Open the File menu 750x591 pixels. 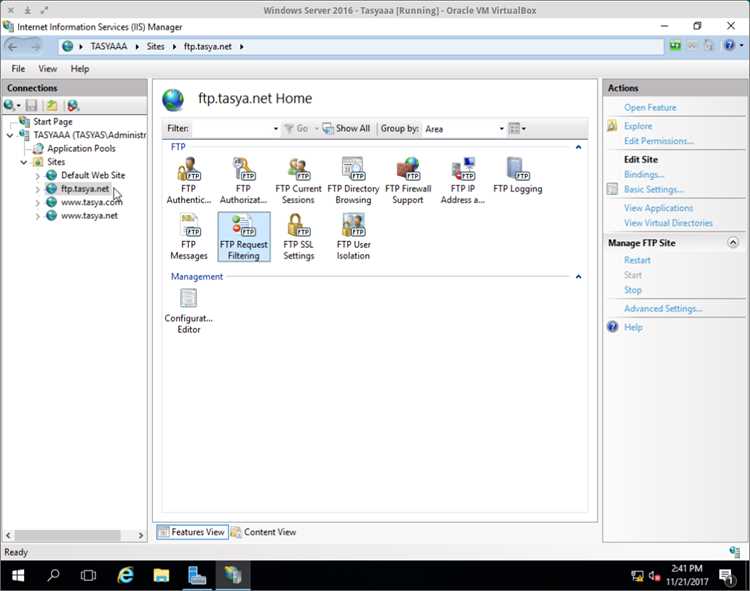[18, 69]
